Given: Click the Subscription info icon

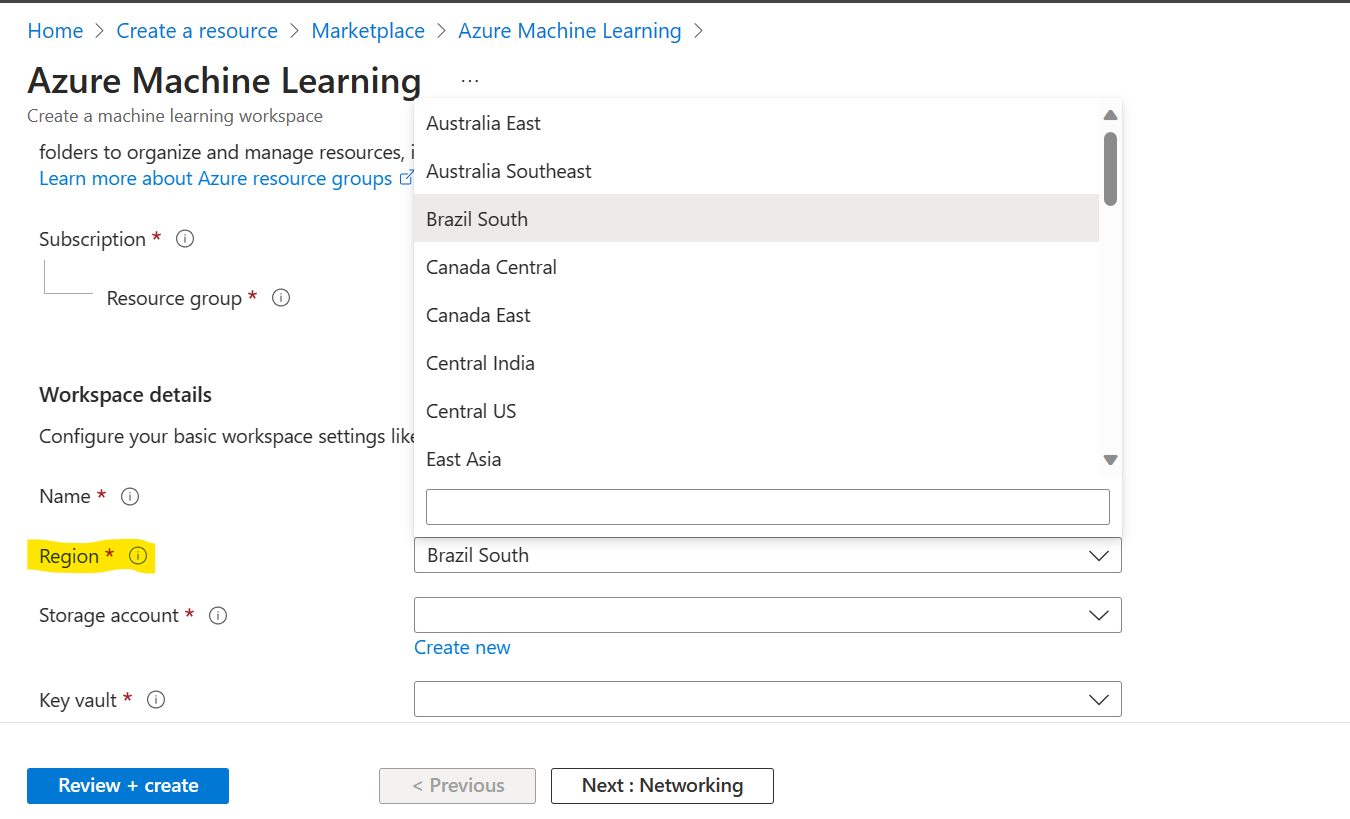Looking at the screenshot, I should pyautogui.click(x=185, y=239).
